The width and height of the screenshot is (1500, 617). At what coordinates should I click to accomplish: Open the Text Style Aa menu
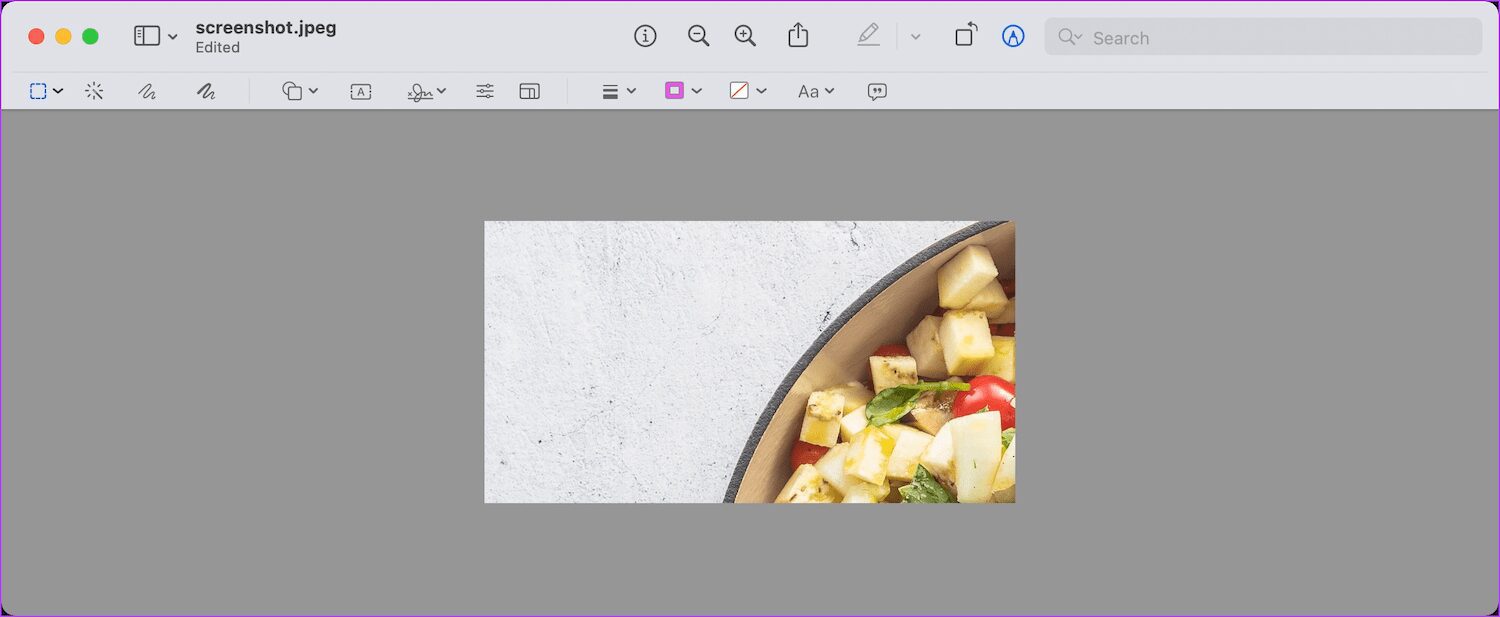pos(816,91)
